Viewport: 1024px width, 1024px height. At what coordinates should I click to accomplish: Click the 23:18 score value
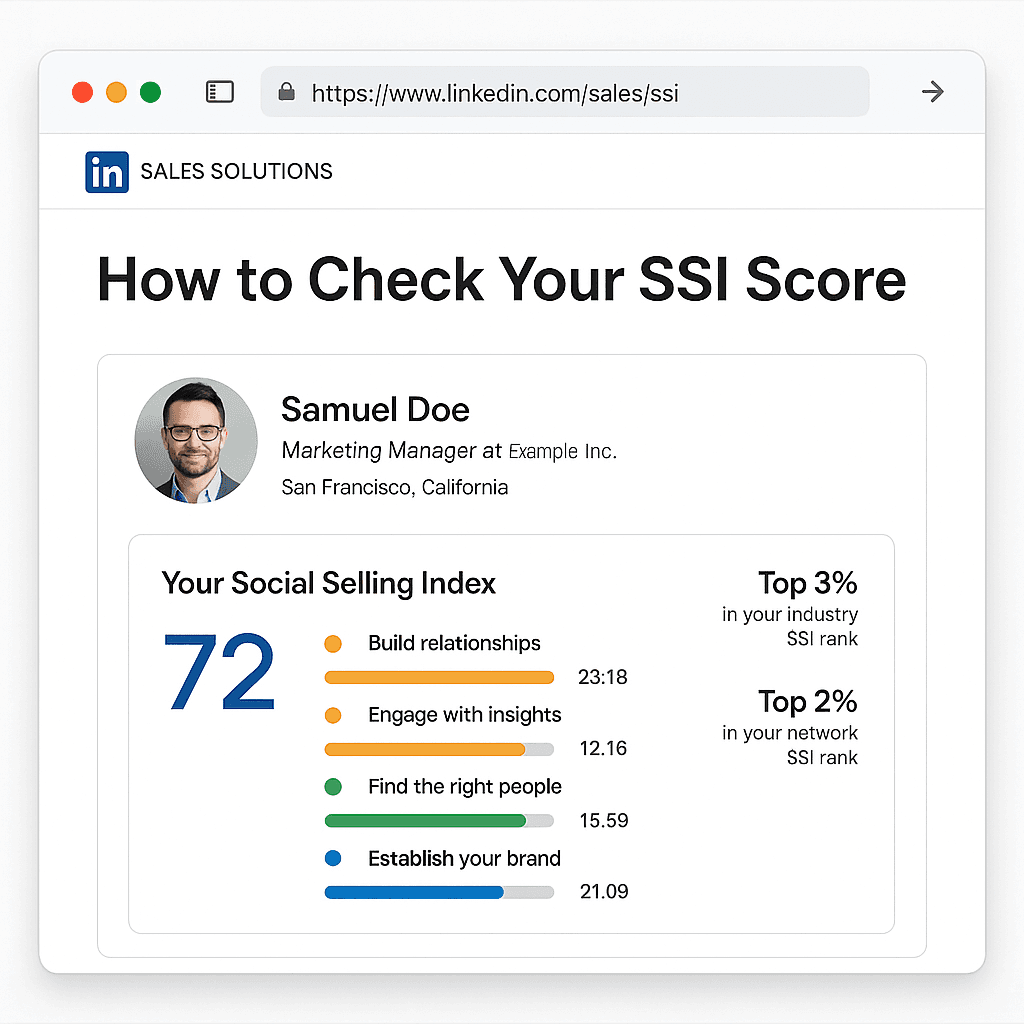[603, 677]
